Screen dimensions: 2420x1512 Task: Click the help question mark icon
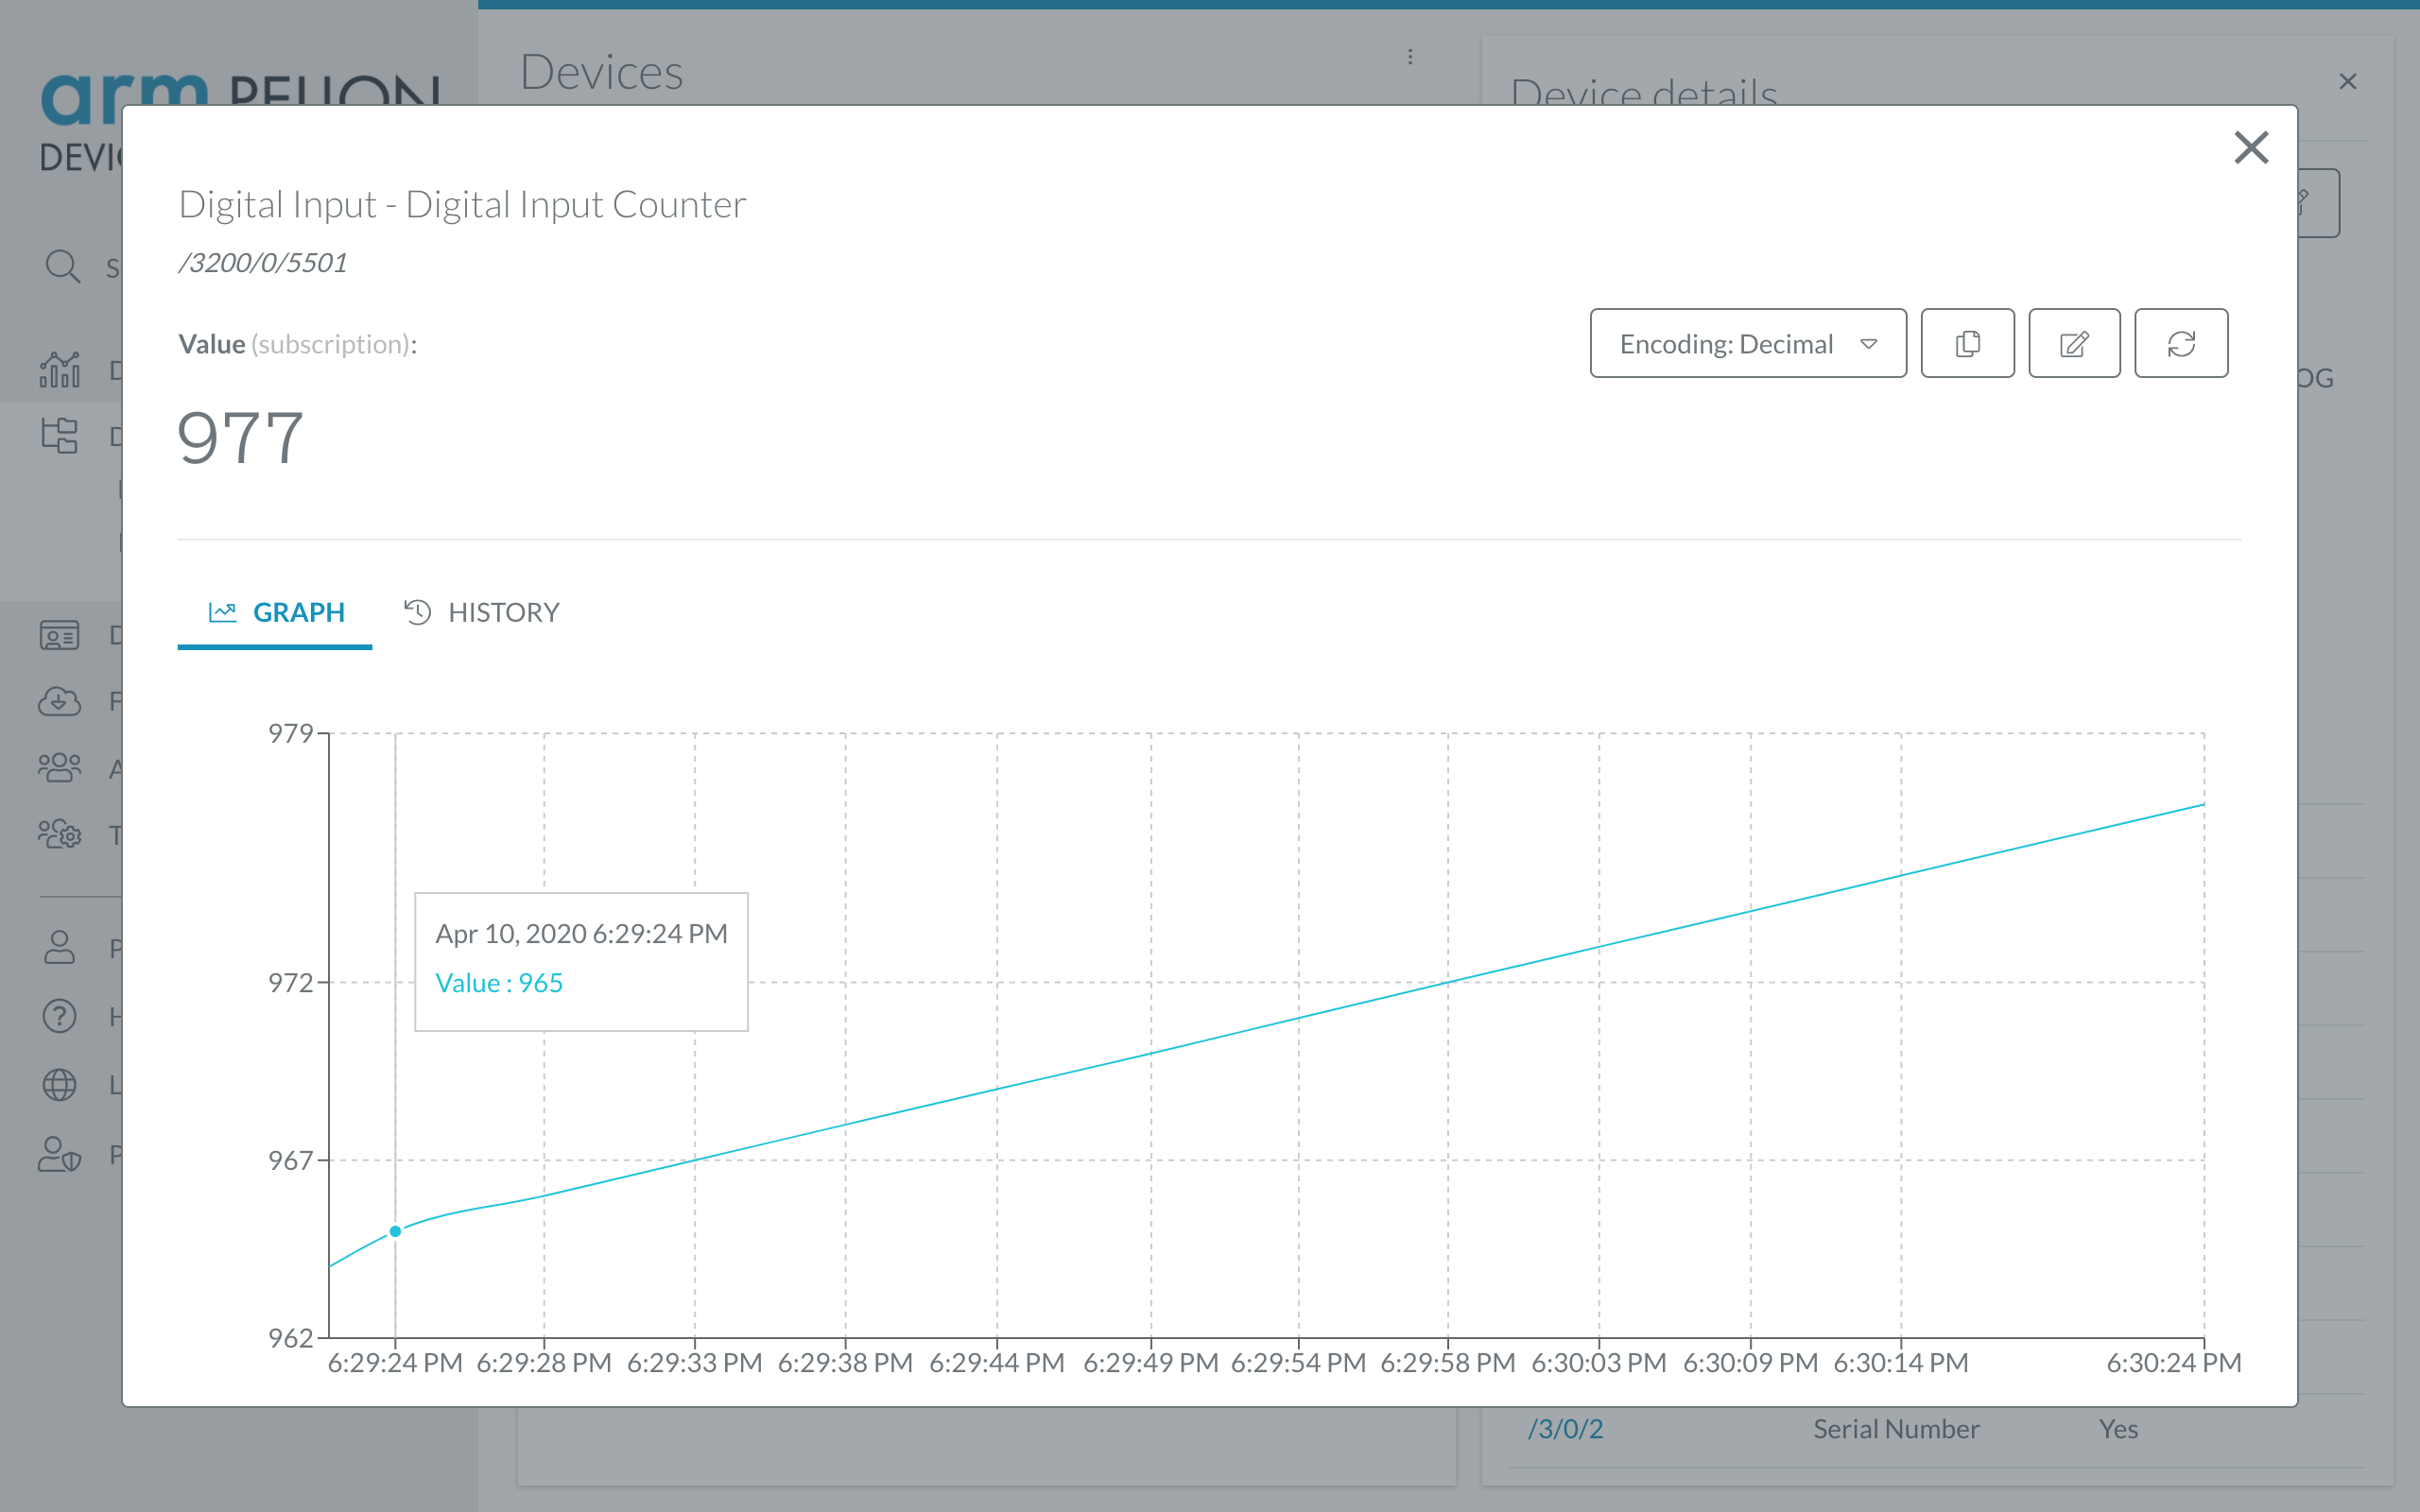coord(60,1016)
